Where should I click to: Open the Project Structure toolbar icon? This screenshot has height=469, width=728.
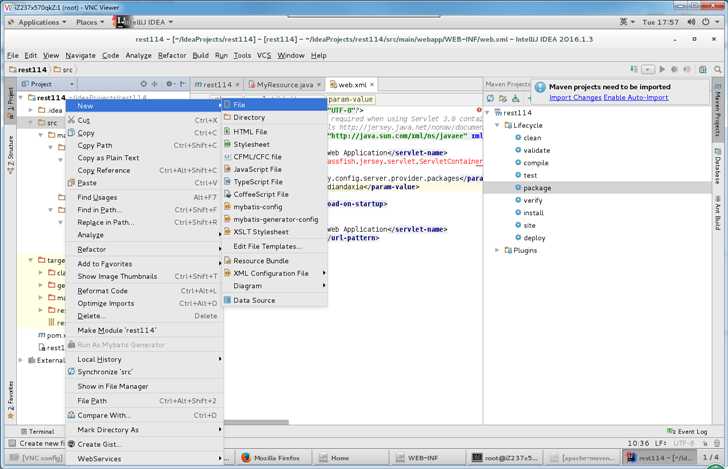tap(702, 69)
